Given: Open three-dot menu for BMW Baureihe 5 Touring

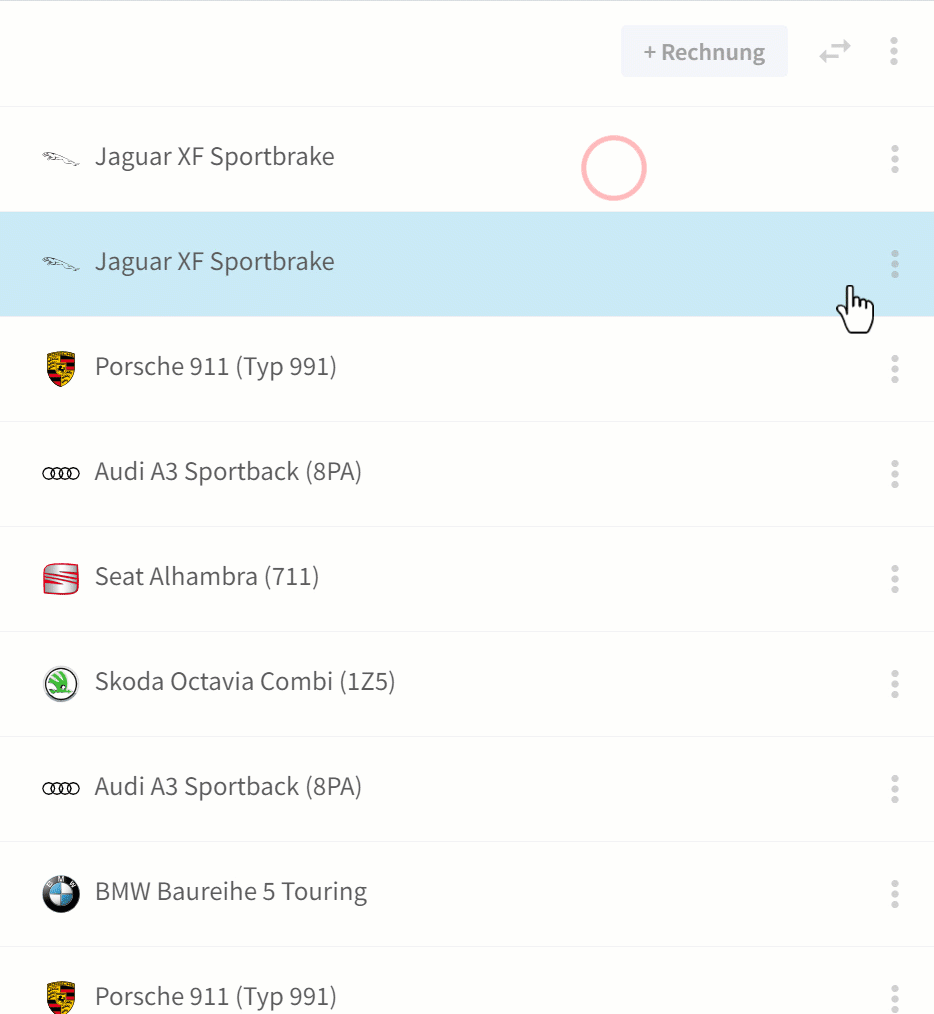Looking at the screenshot, I should click(895, 894).
